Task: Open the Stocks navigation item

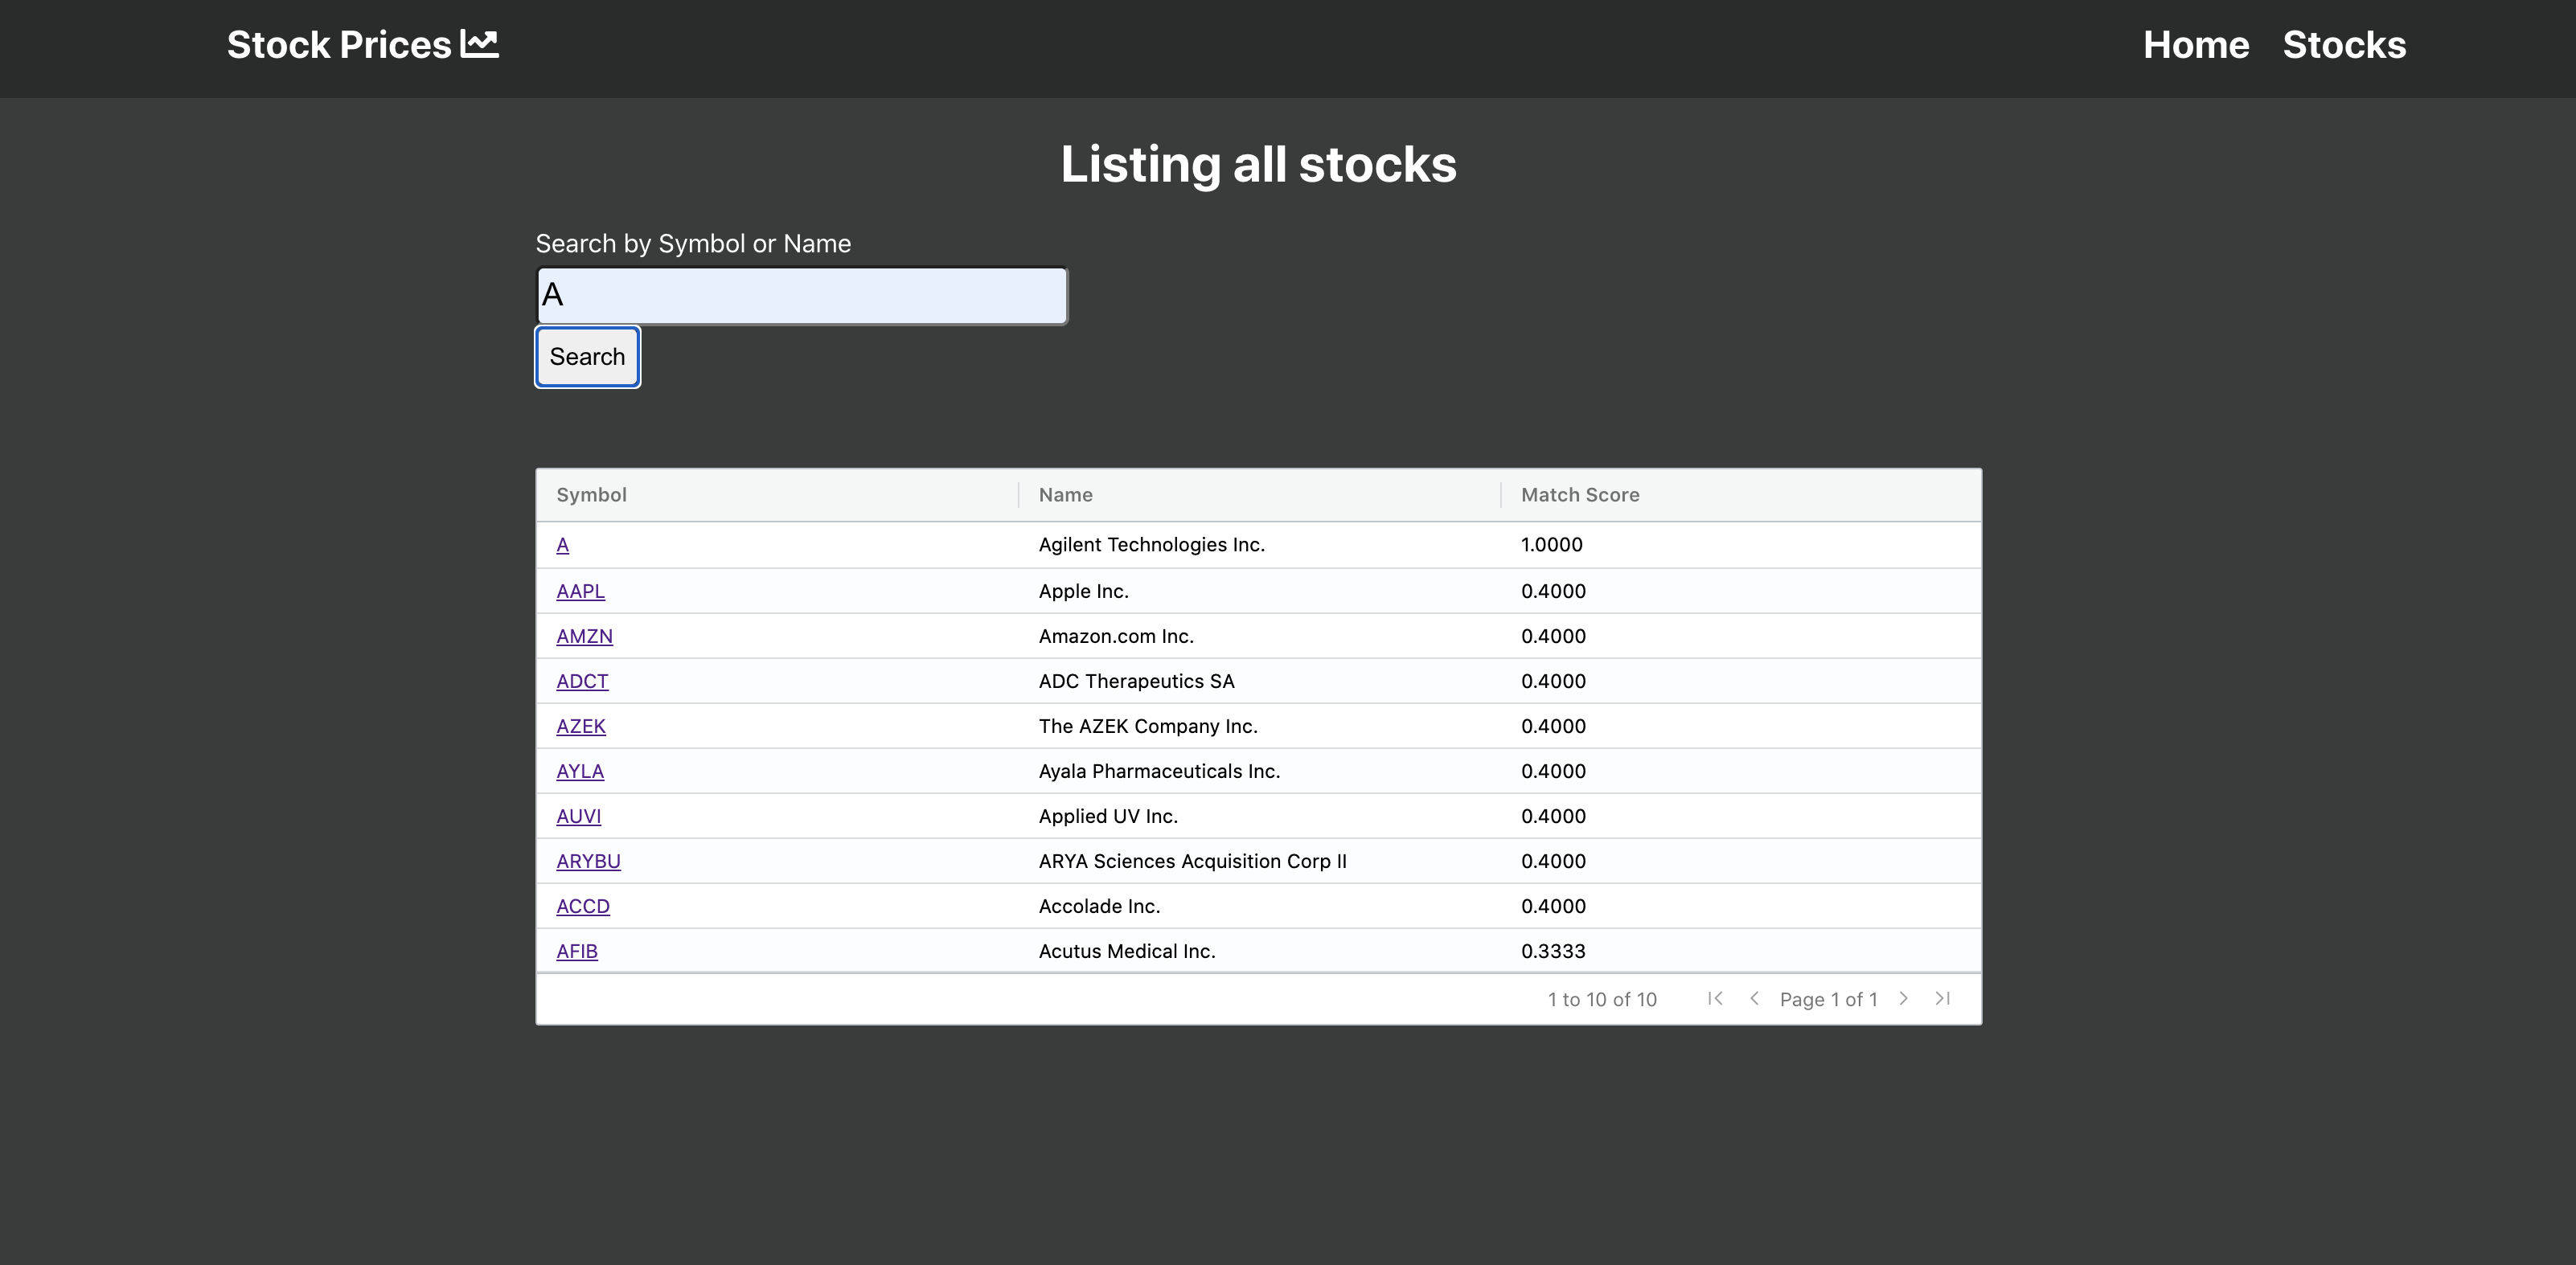Action: pos(2344,44)
